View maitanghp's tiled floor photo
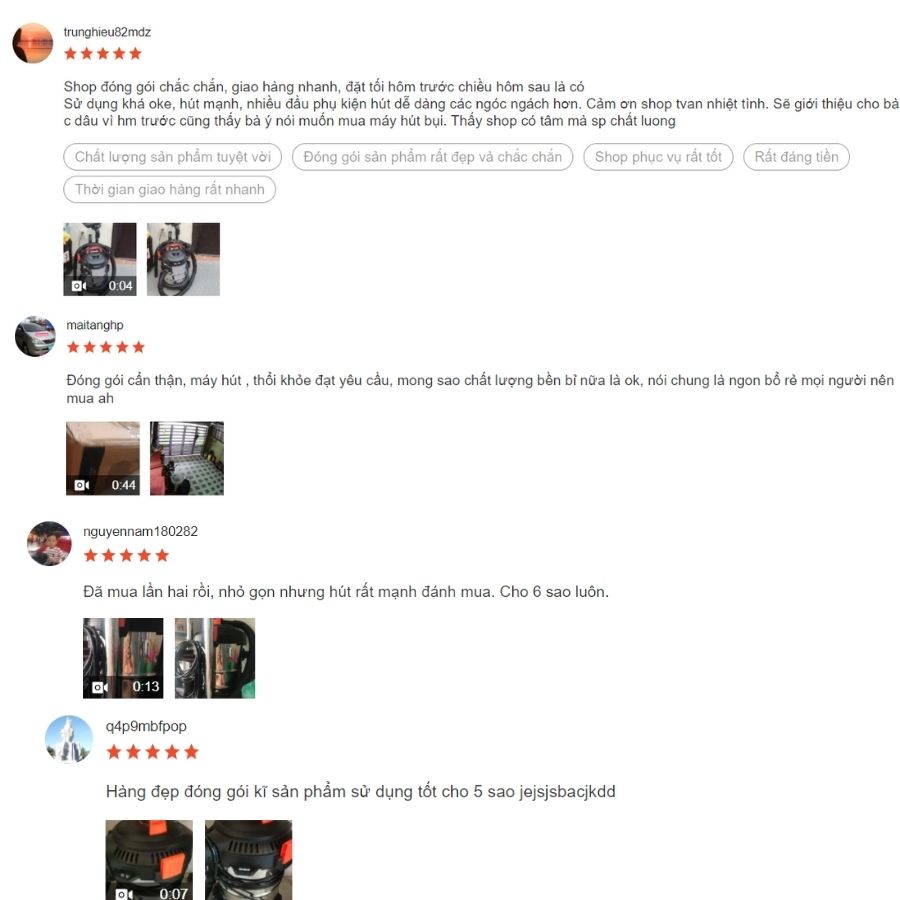The height and width of the screenshot is (900, 900). (x=187, y=459)
